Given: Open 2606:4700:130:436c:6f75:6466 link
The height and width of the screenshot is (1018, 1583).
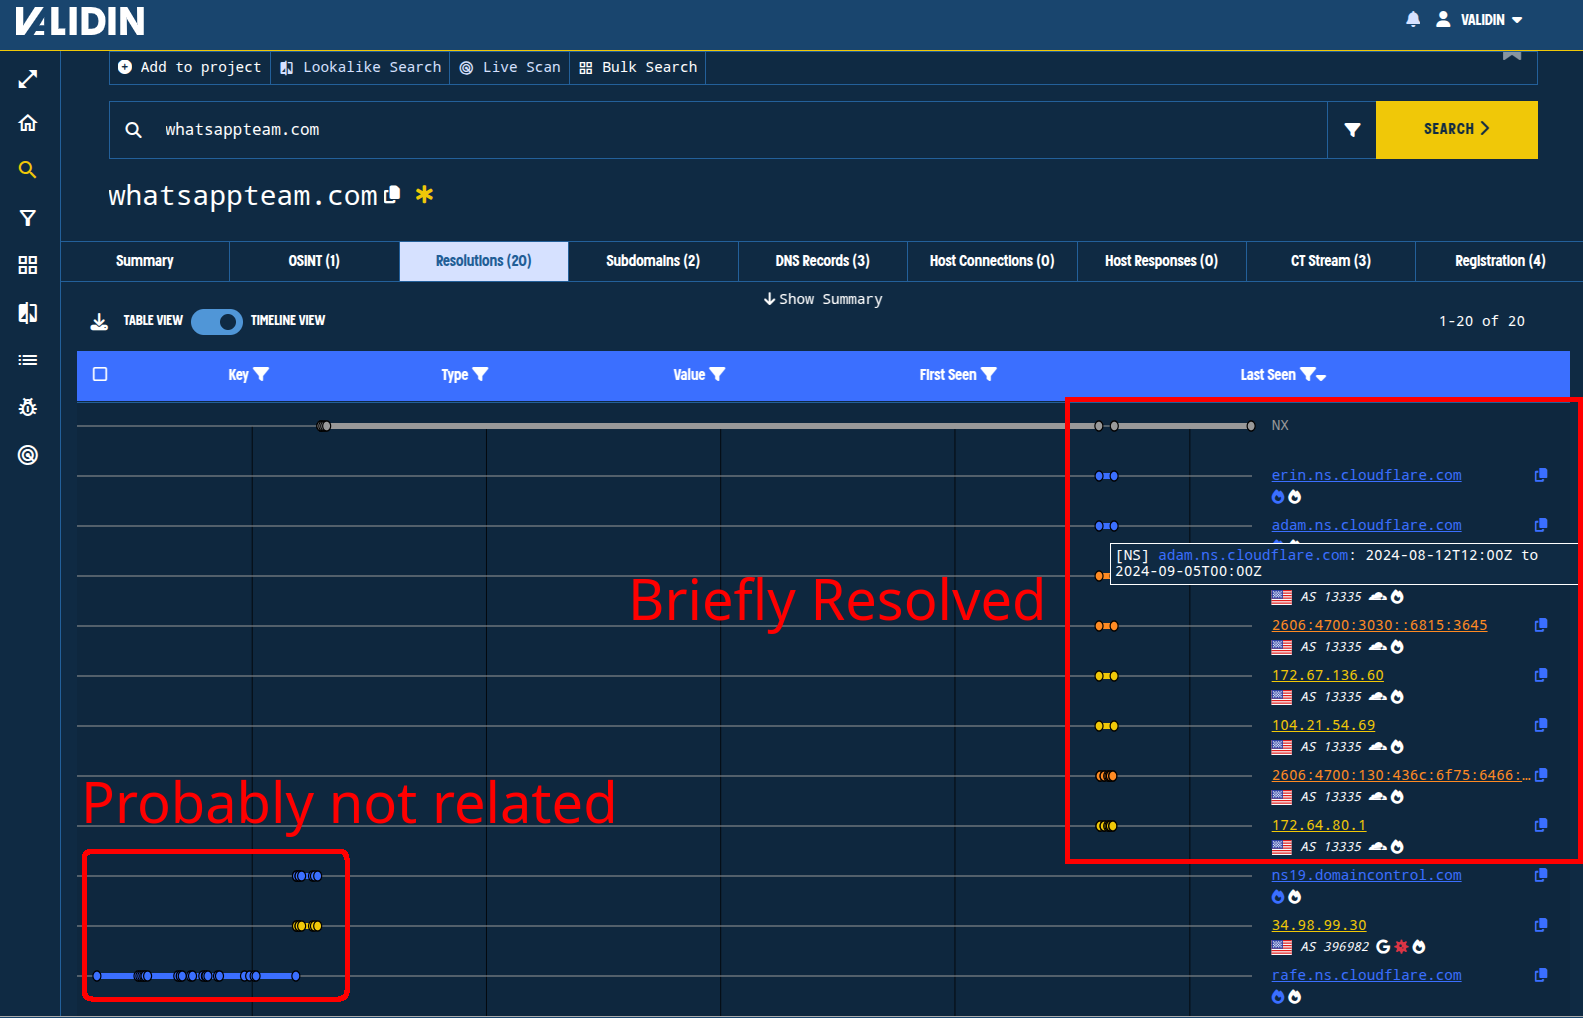Looking at the screenshot, I should 1400,775.
